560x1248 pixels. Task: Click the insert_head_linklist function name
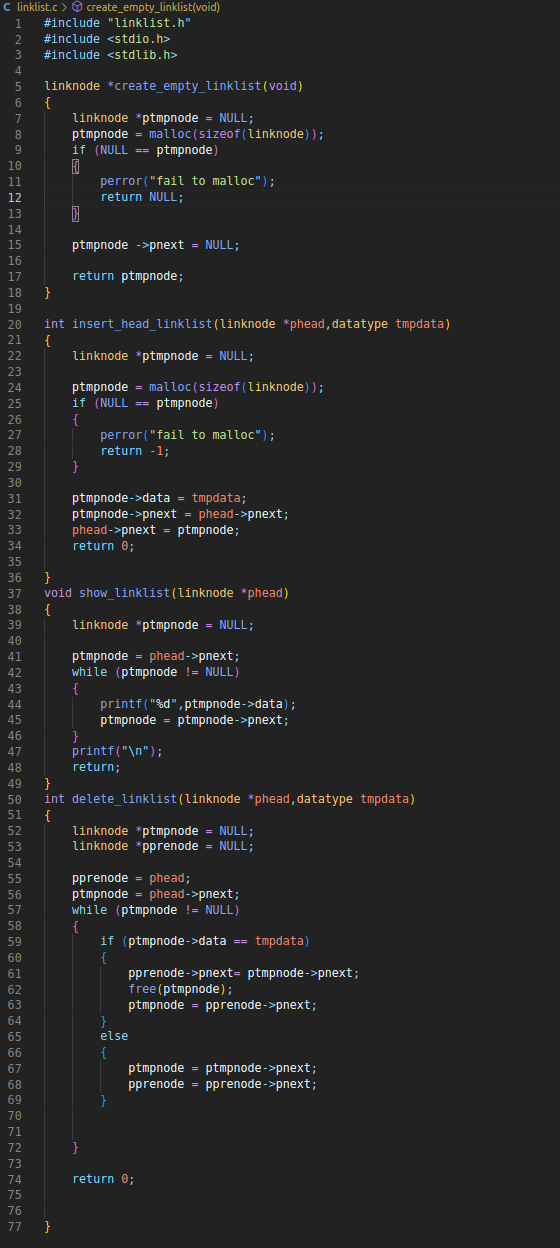(x=142, y=324)
